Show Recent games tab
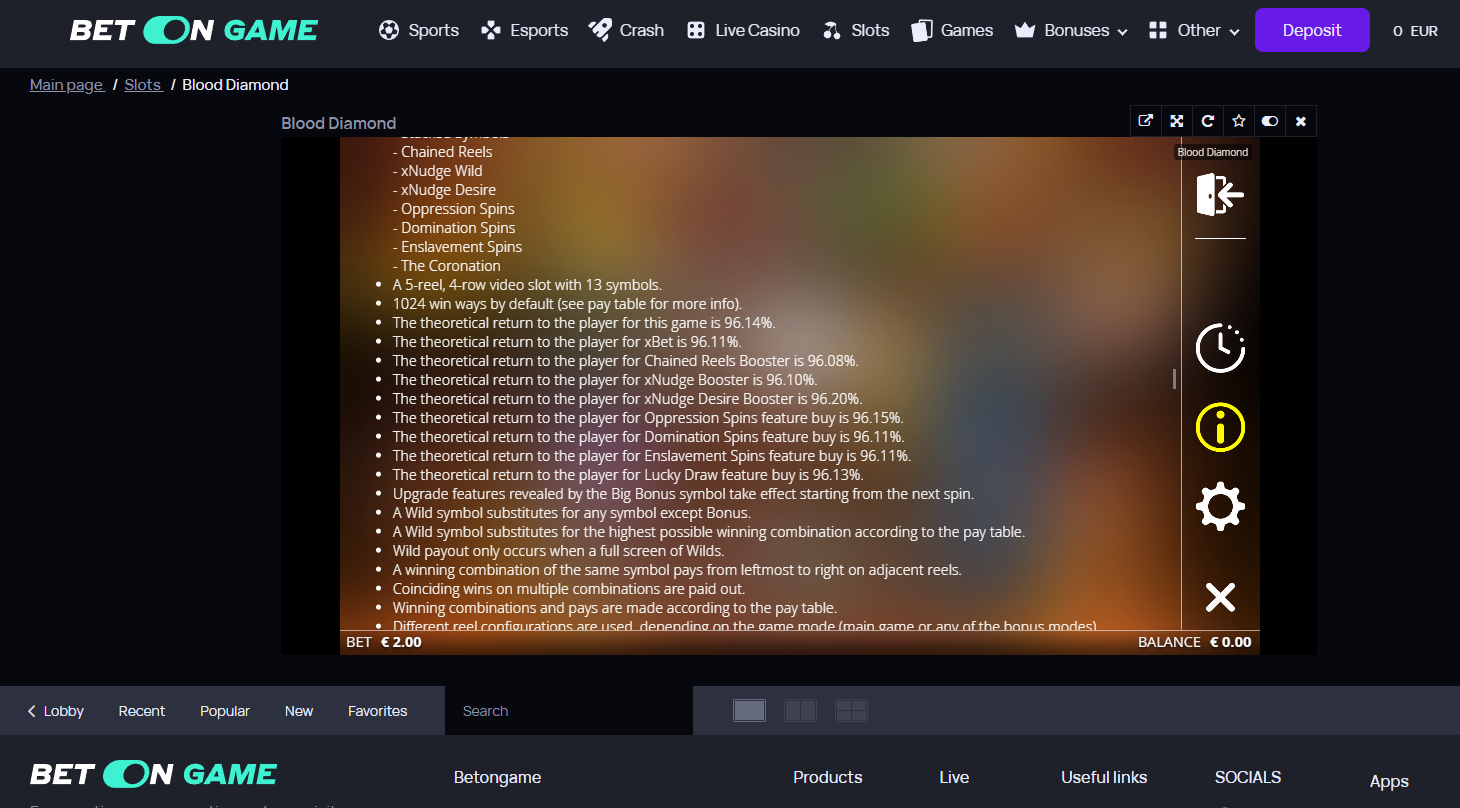Image resolution: width=1460 pixels, height=808 pixels. click(142, 711)
